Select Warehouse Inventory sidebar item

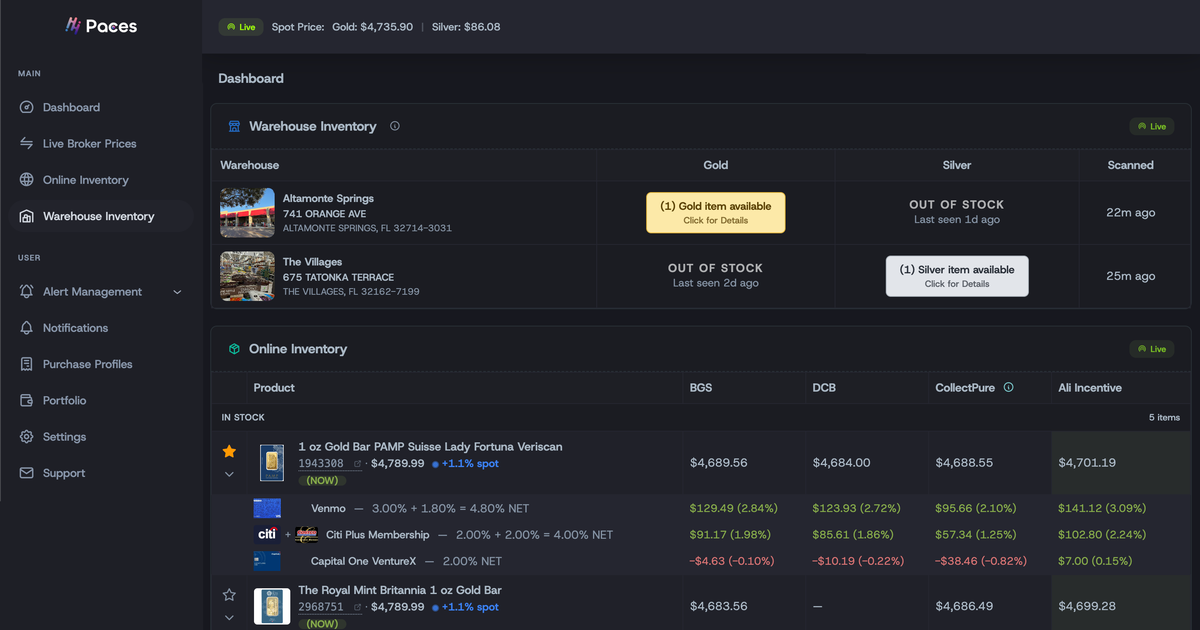[101, 216]
